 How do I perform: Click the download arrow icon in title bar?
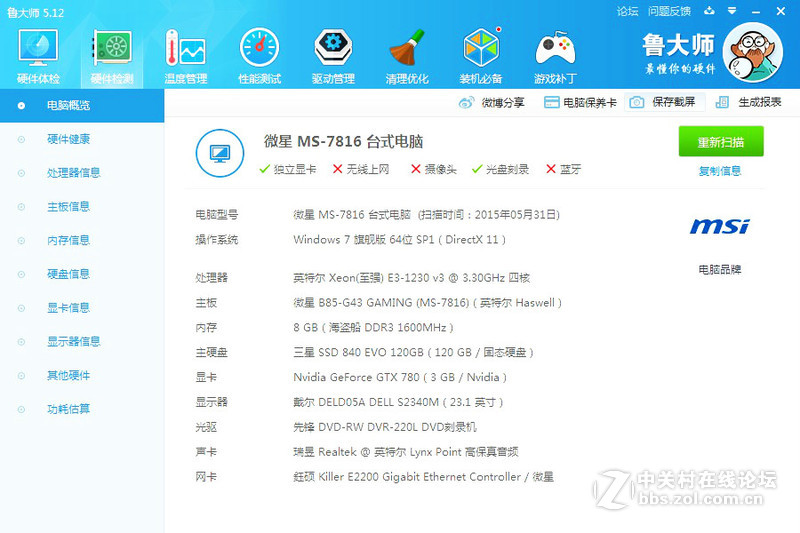coord(709,11)
